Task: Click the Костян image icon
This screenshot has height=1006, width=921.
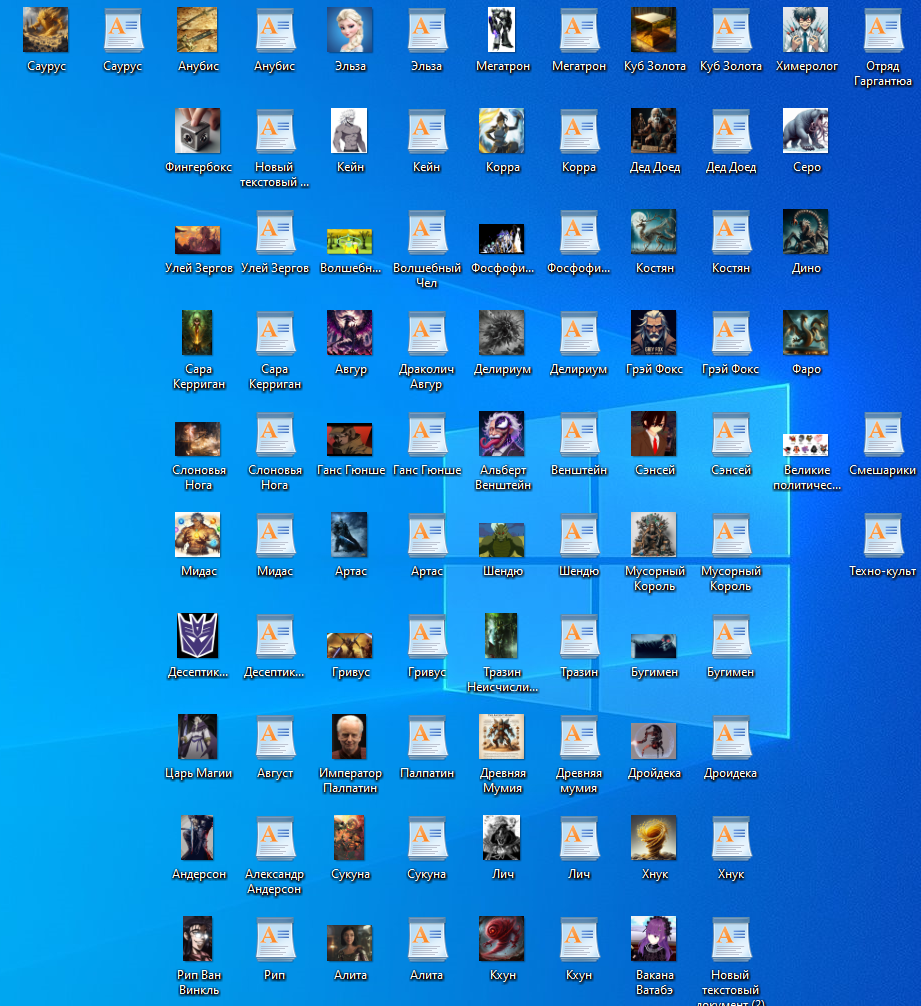Action: [x=654, y=232]
